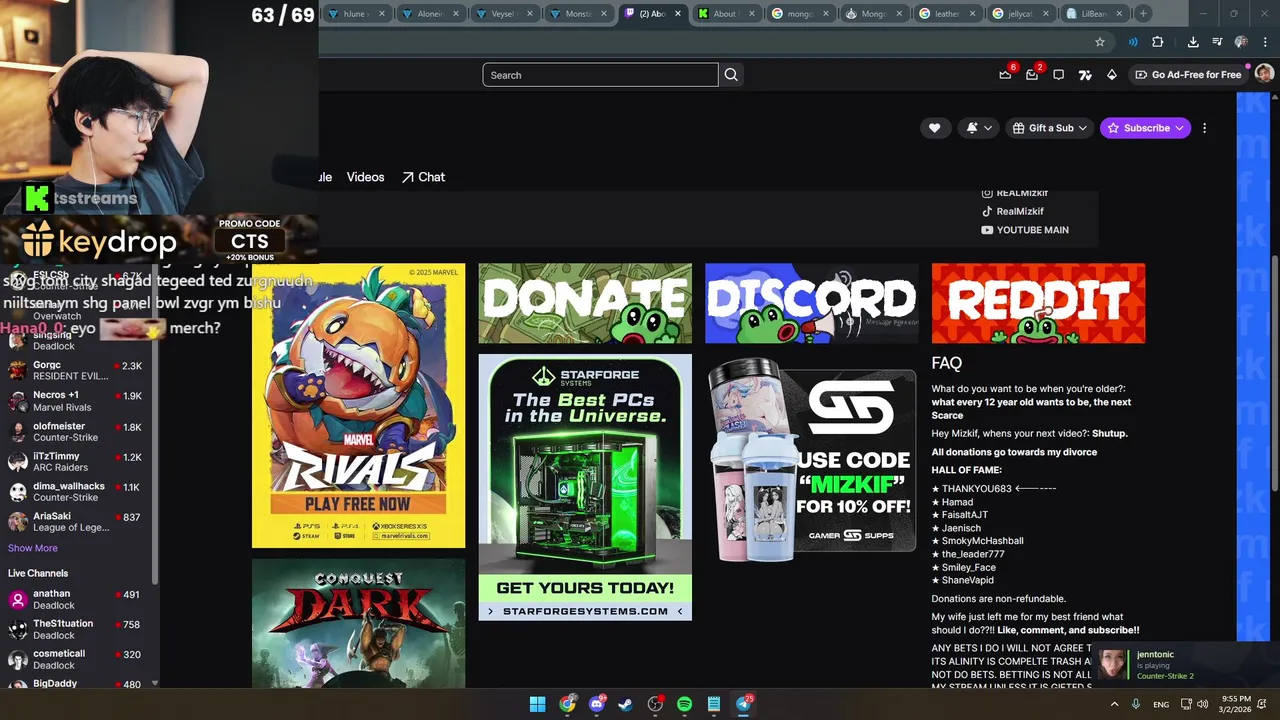The image size is (1280, 720).
Task: Open the Chrome three-dot menu
Action: tap(1266, 42)
